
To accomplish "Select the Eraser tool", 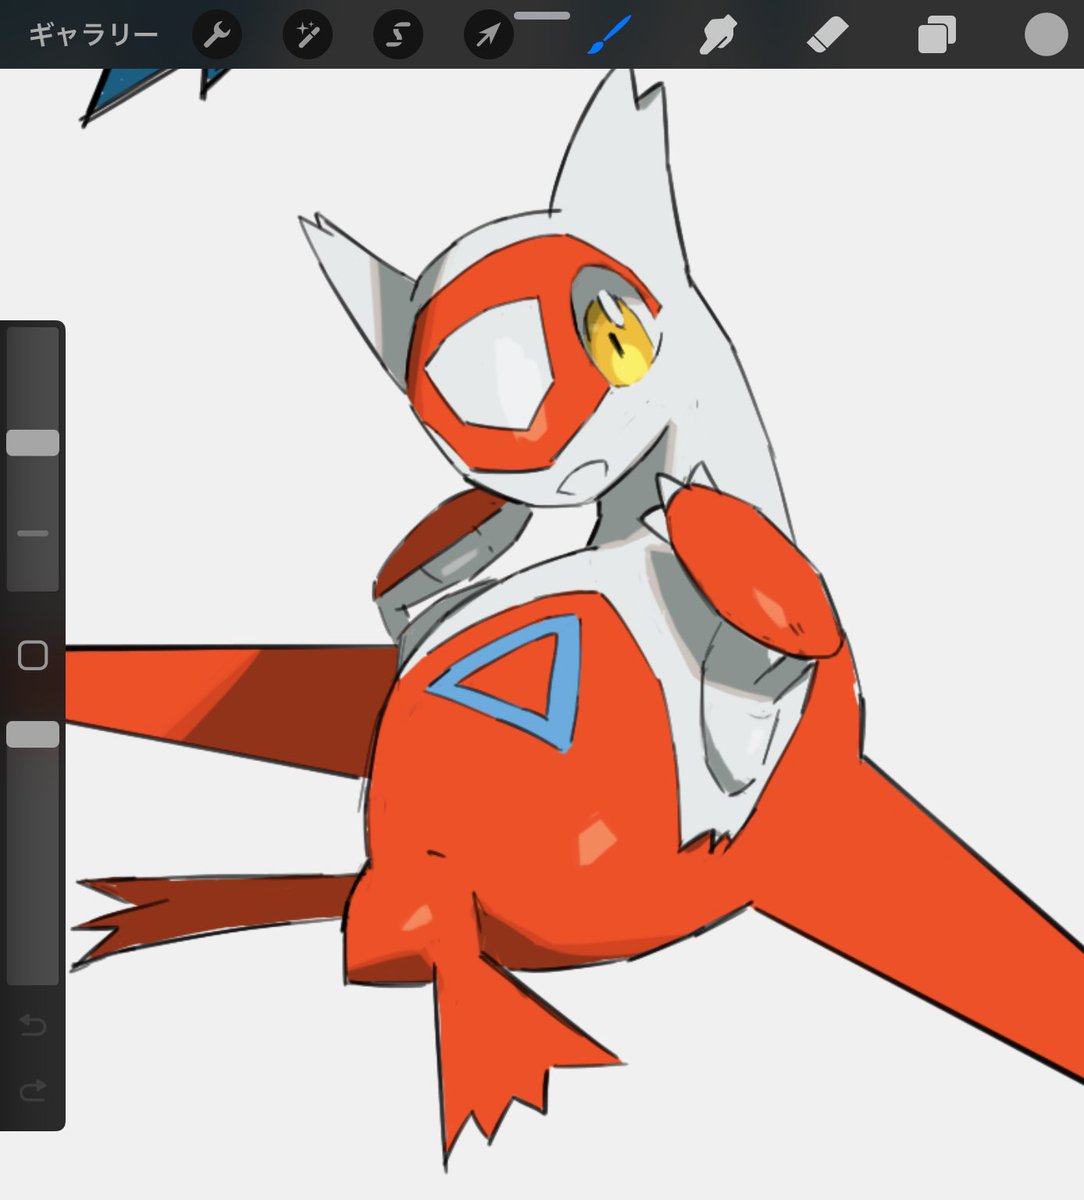I will click(827, 36).
